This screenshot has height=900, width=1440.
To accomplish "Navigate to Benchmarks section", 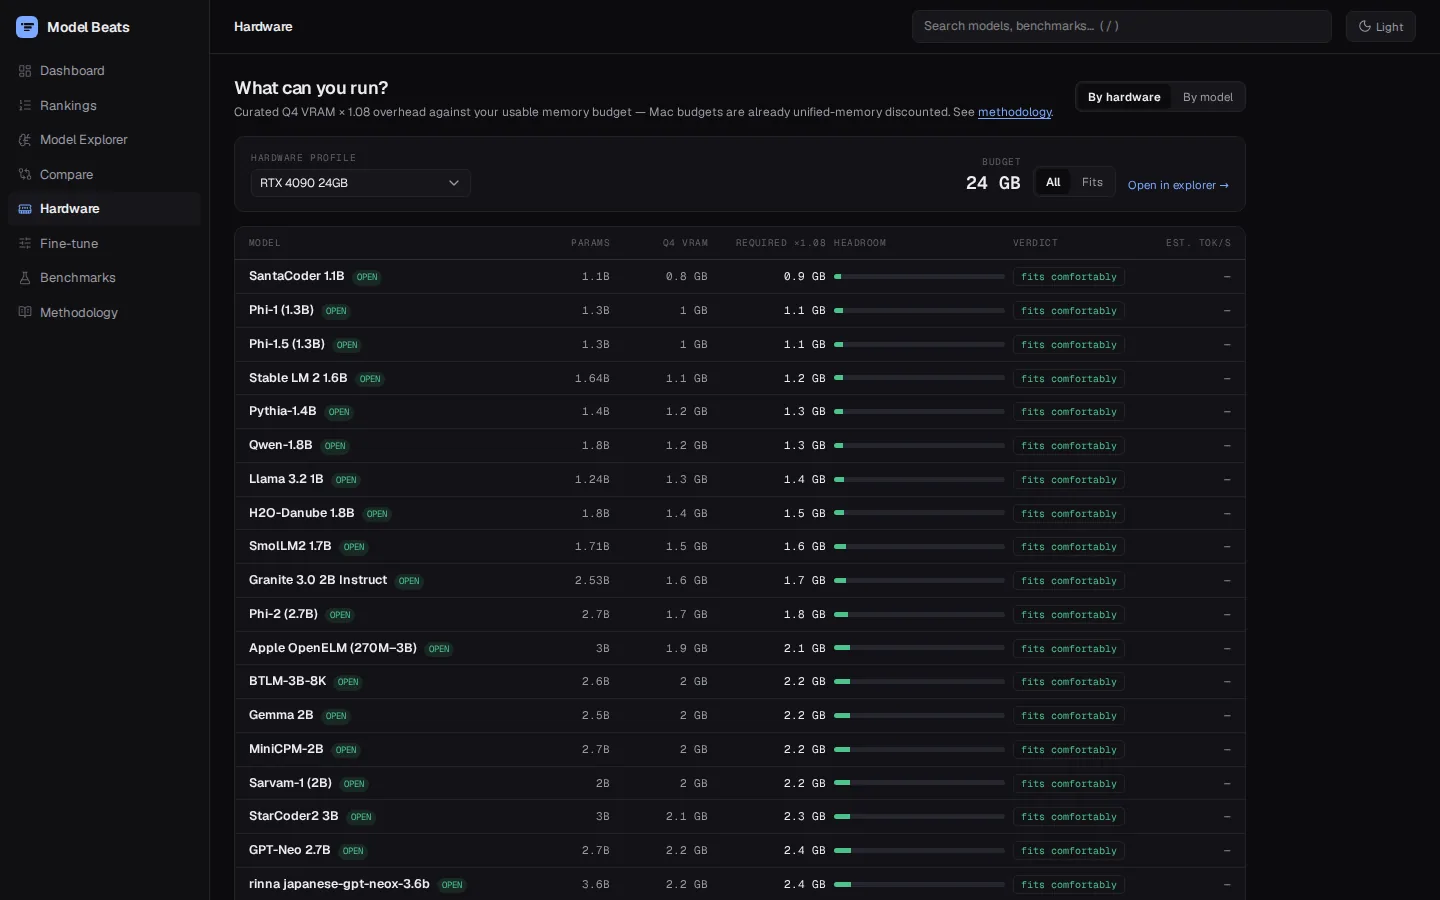I will point(104,278).
